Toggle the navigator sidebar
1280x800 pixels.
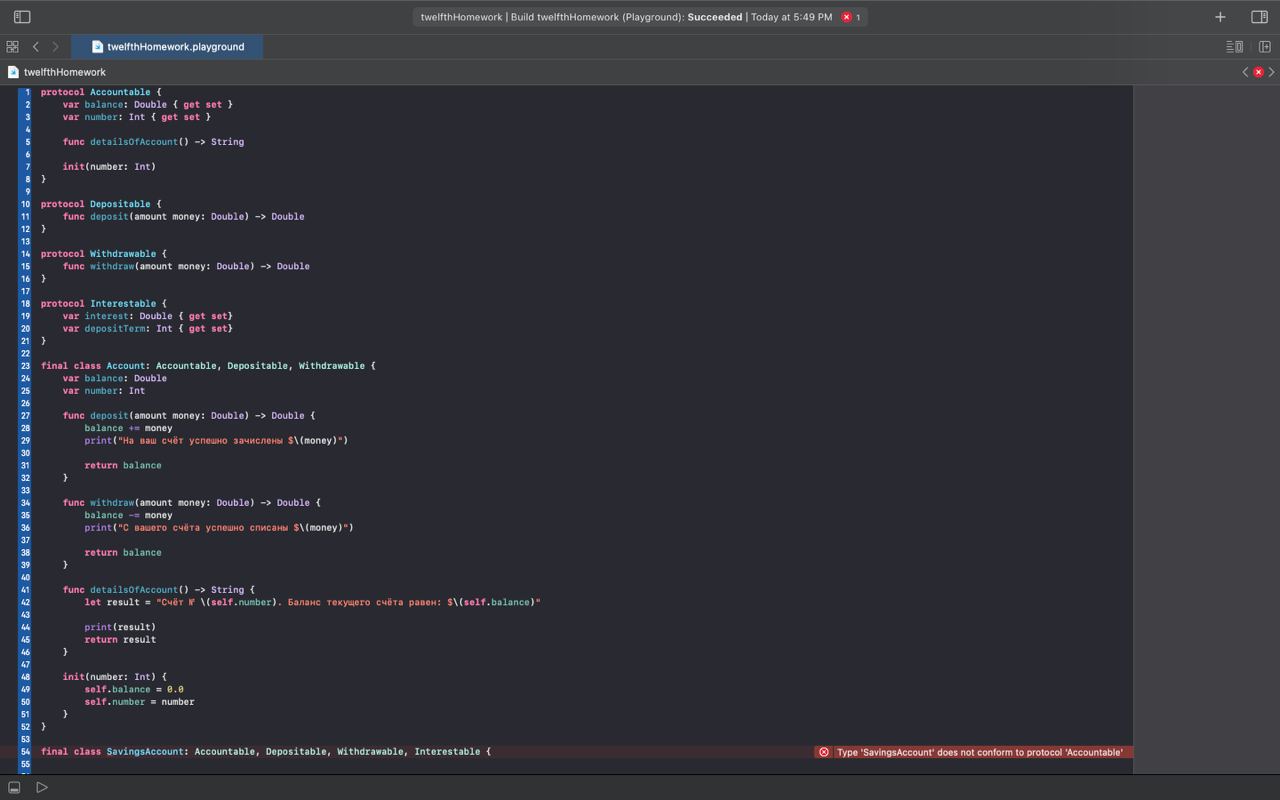coord(22,17)
